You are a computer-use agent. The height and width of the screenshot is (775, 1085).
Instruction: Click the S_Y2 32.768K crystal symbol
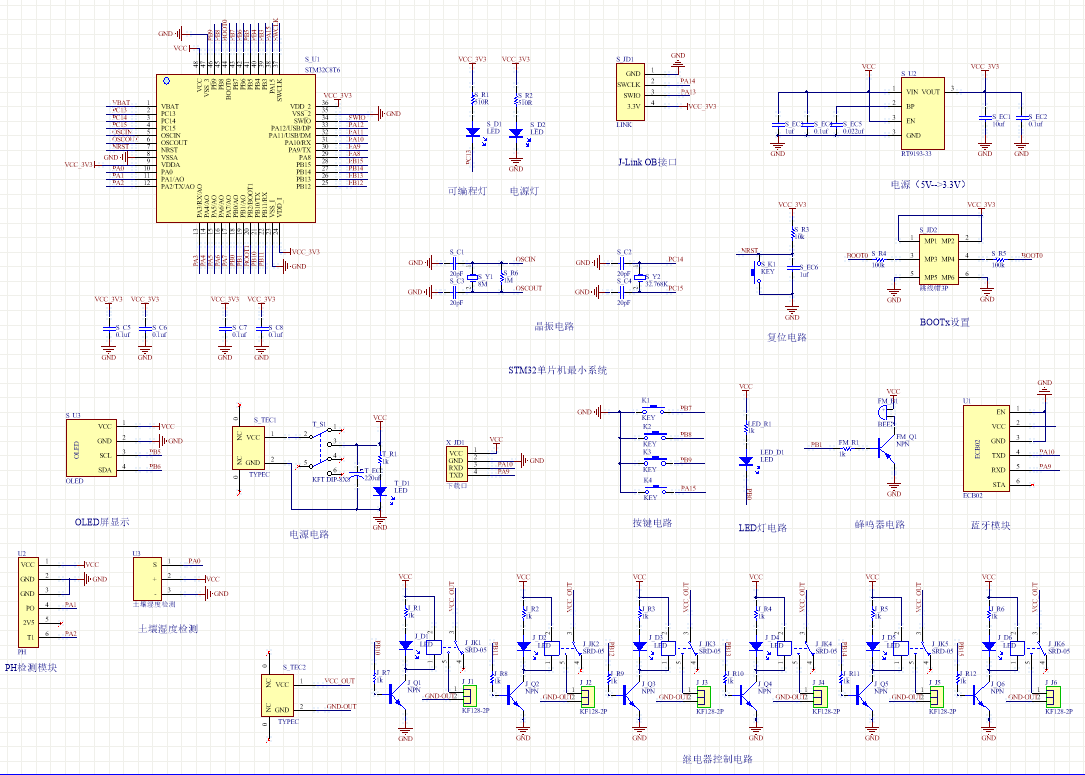tap(641, 277)
